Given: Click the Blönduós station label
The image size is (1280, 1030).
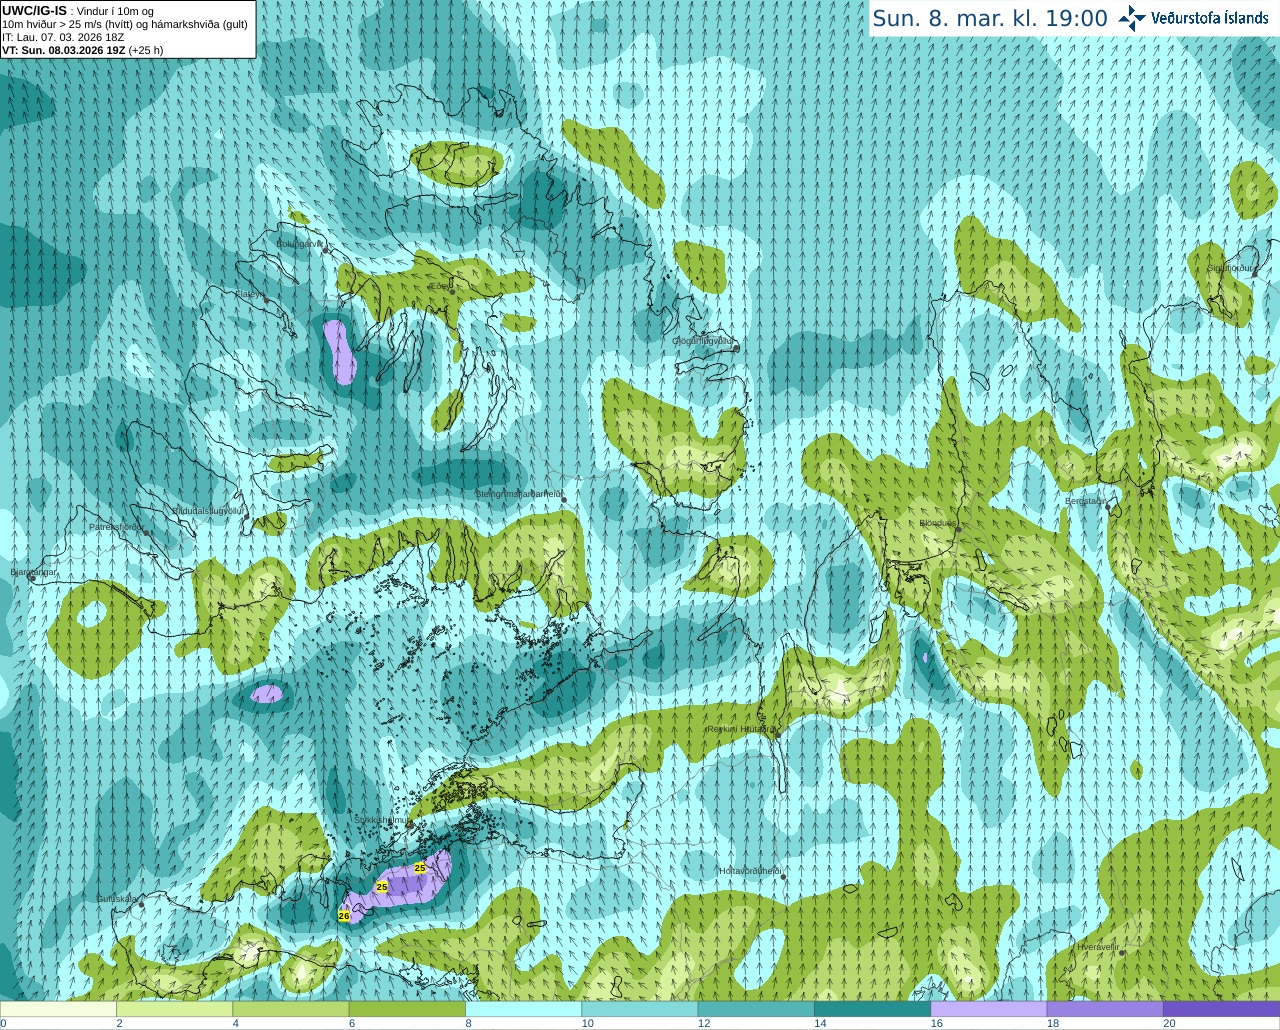Looking at the screenshot, I should point(937,523).
